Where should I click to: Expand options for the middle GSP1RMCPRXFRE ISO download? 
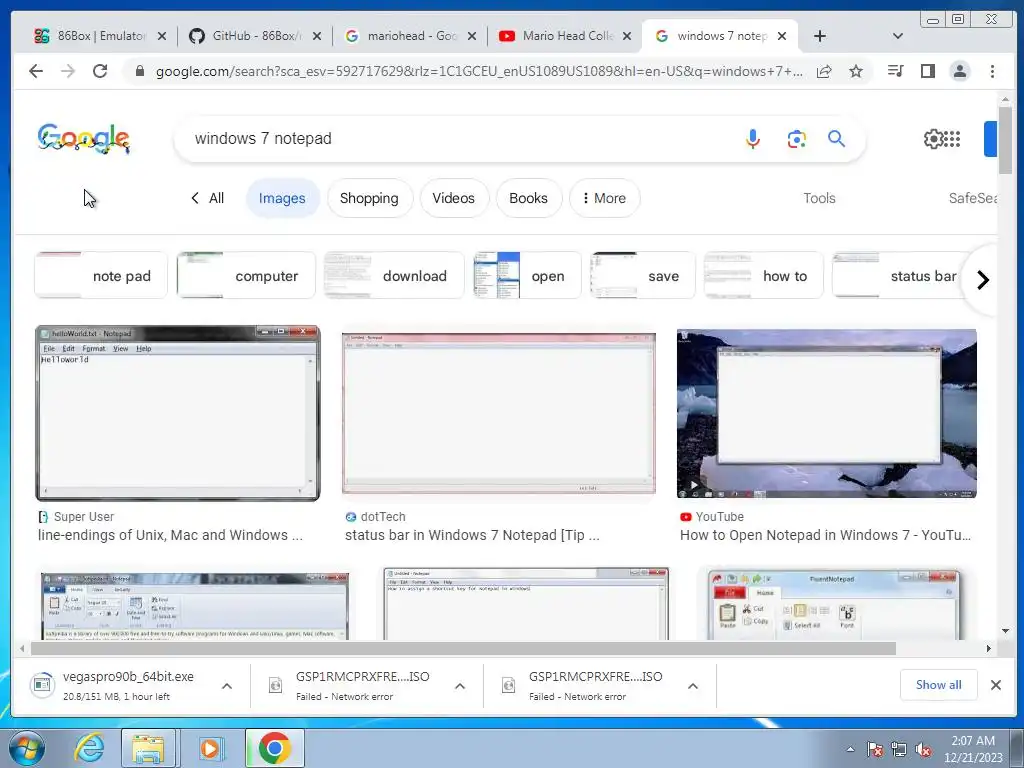tap(460, 686)
